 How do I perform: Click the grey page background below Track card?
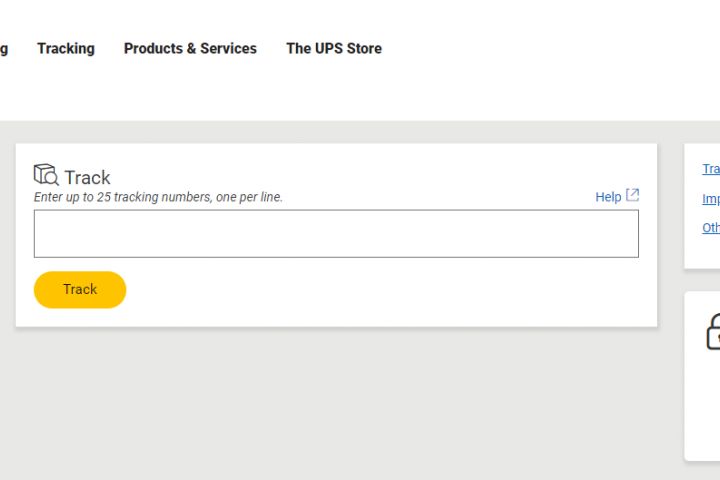tap(300, 400)
